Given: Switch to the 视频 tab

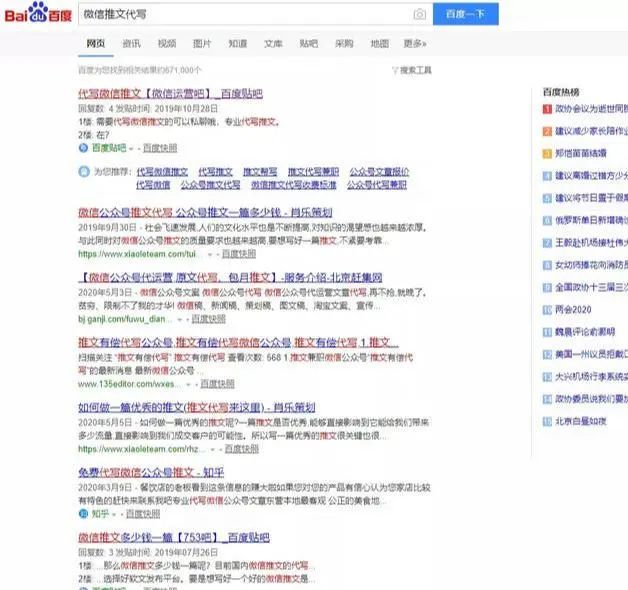Looking at the screenshot, I should (x=167, y=44).
